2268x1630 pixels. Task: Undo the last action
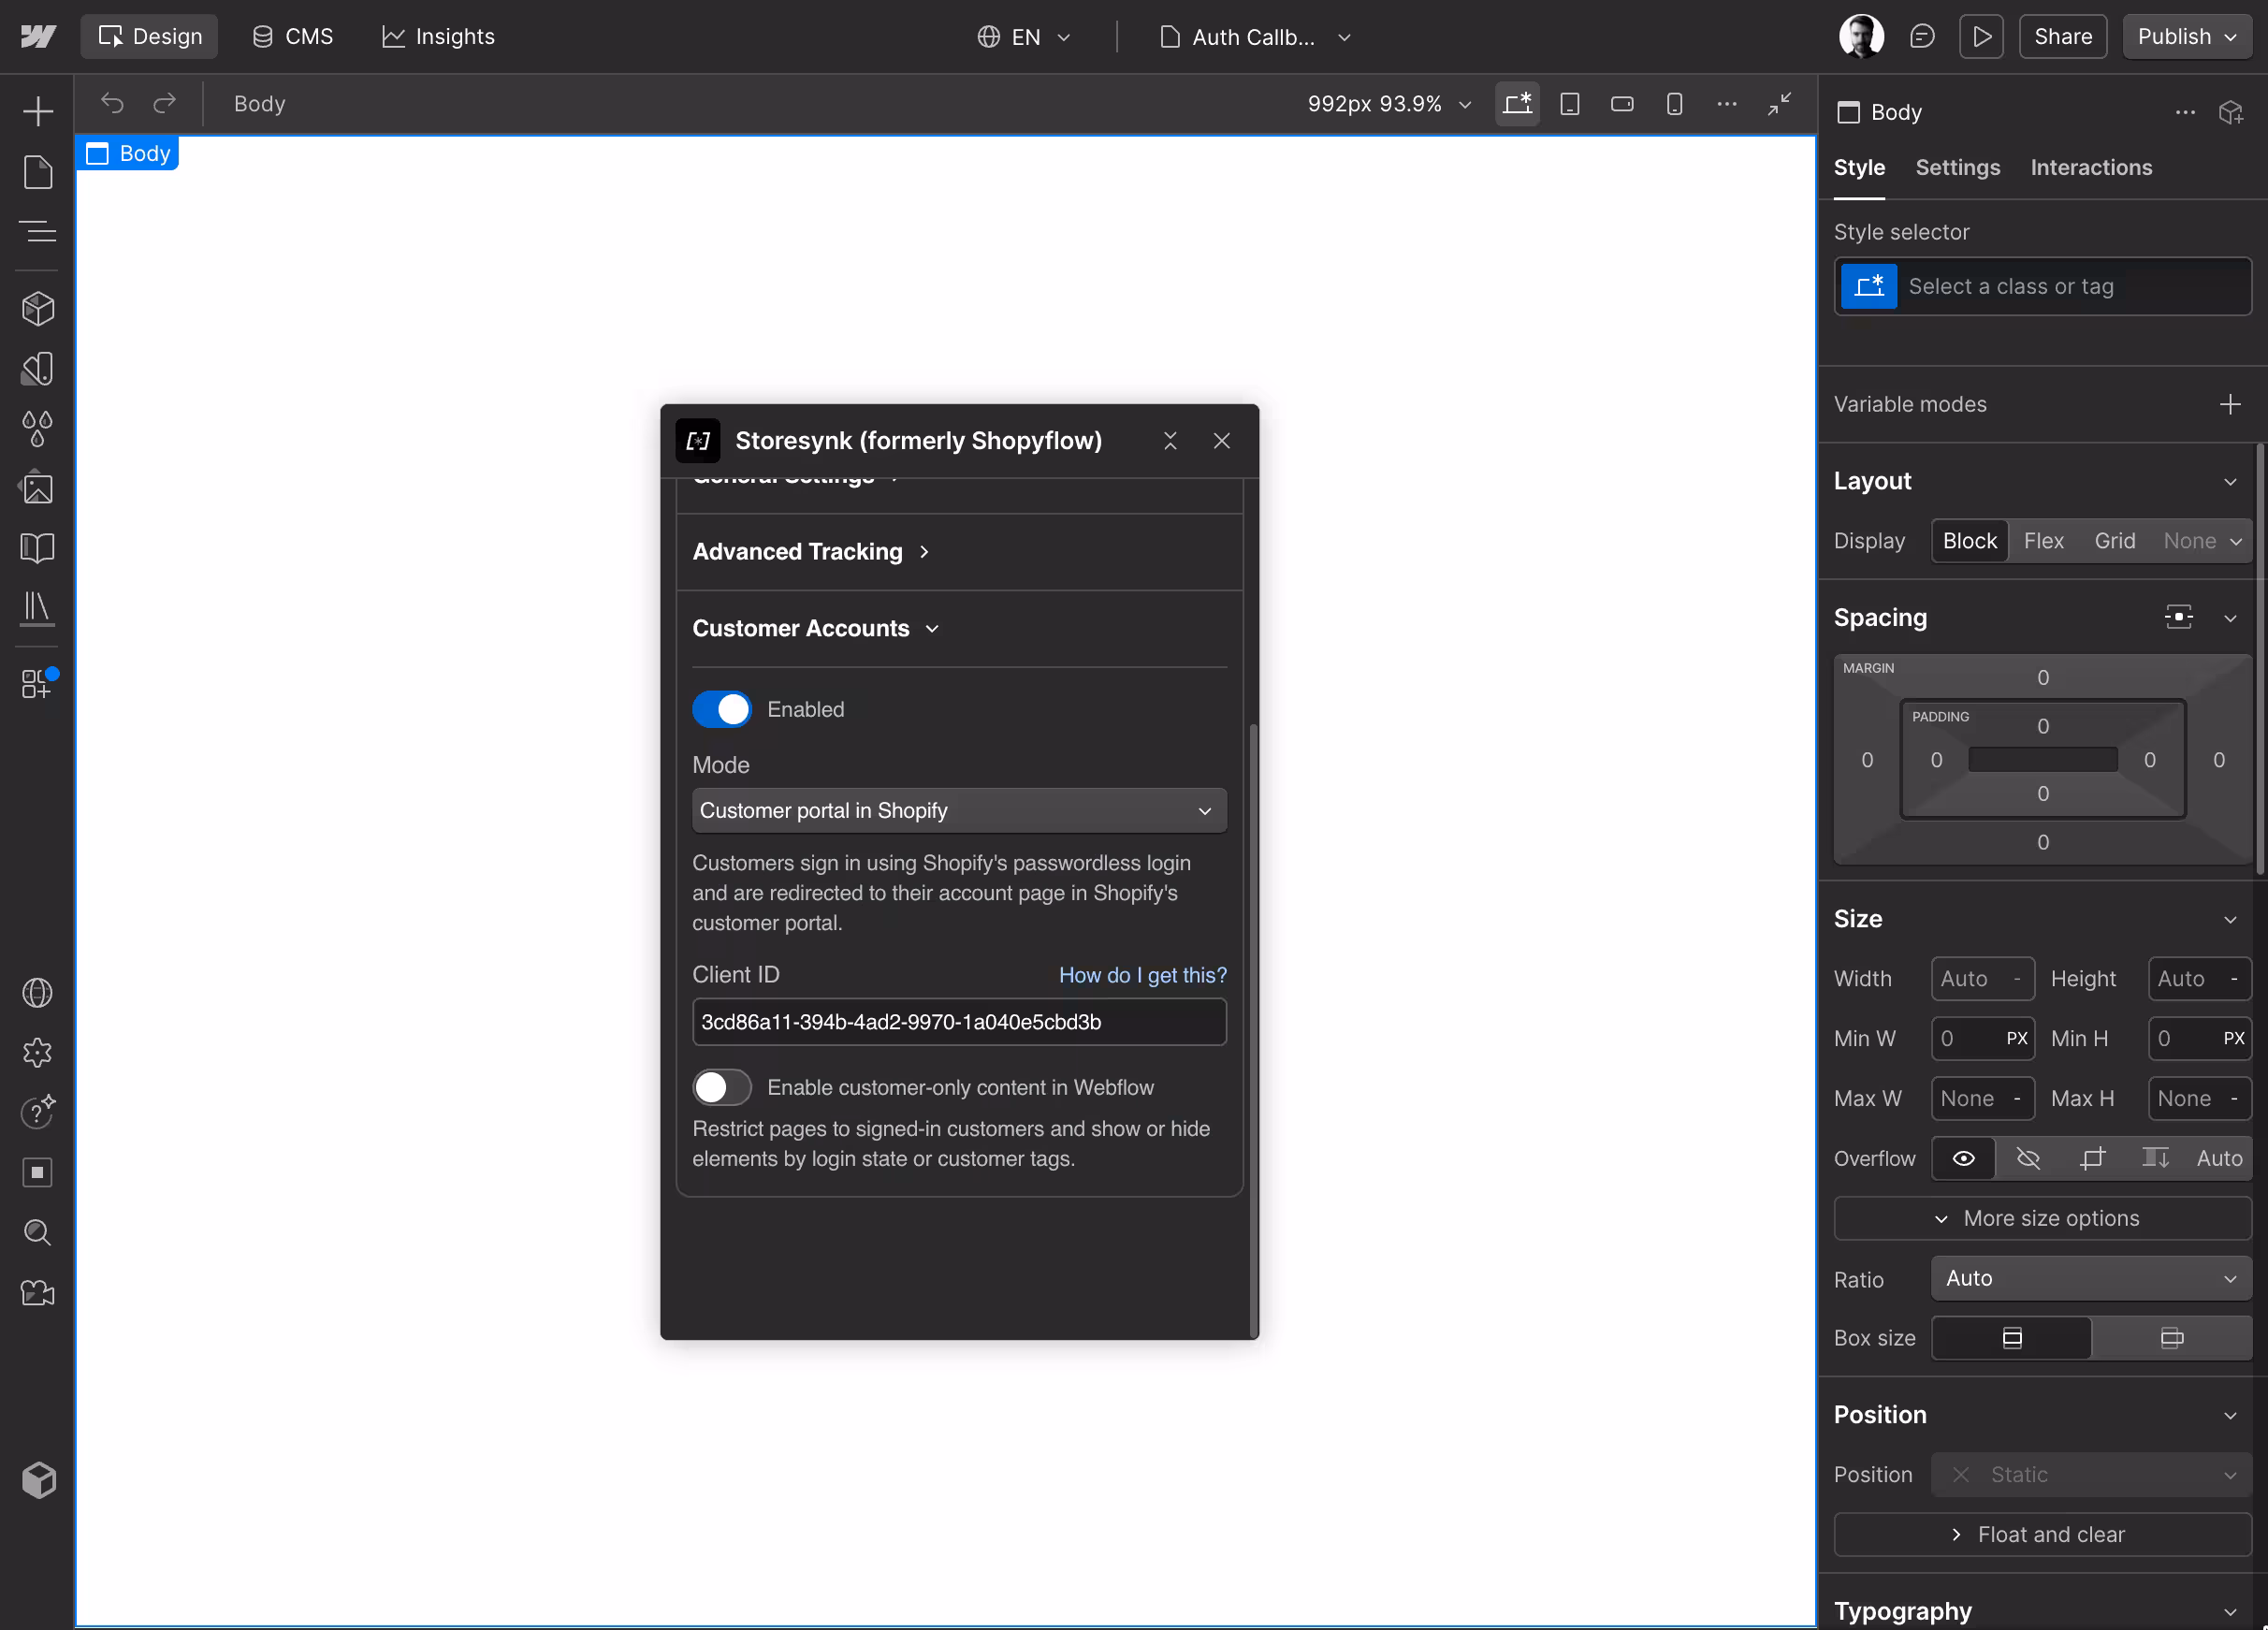click(x=112, y=104)
